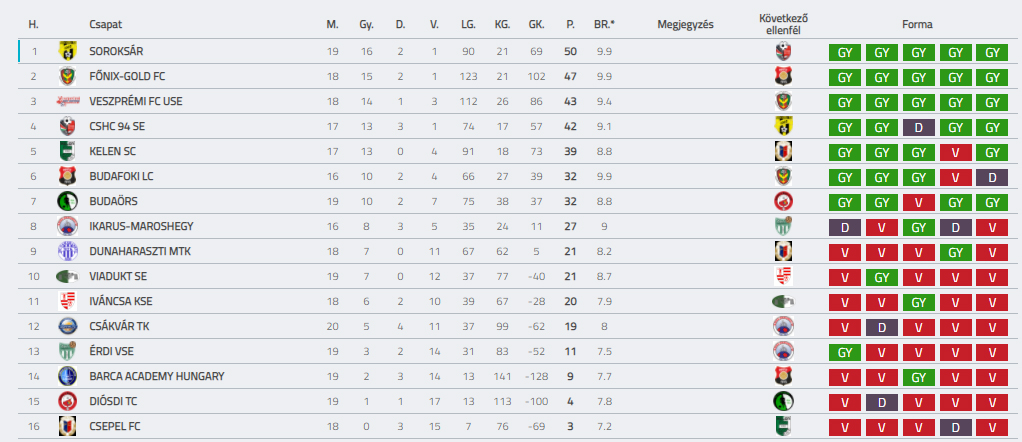
Task: Click the Veszprémi FC USE logo
Action: 67,101
